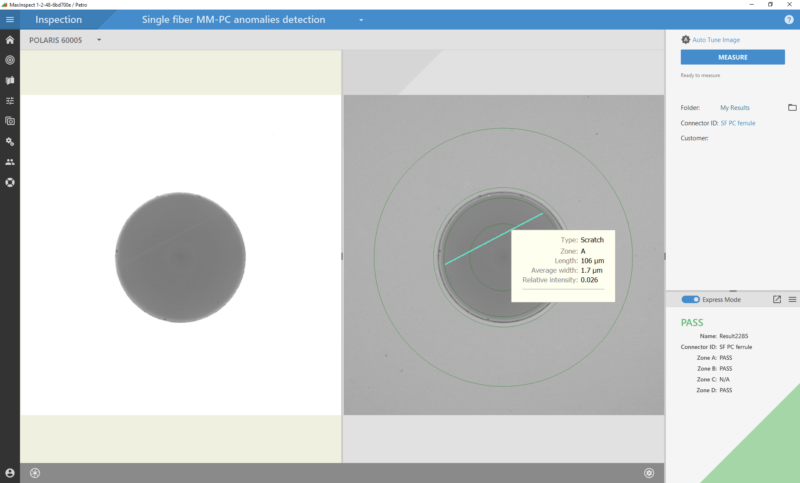Screen dimensions: 800x483
Task: Open the recipe dropdown next to anomalies detection
Action: 361,19
